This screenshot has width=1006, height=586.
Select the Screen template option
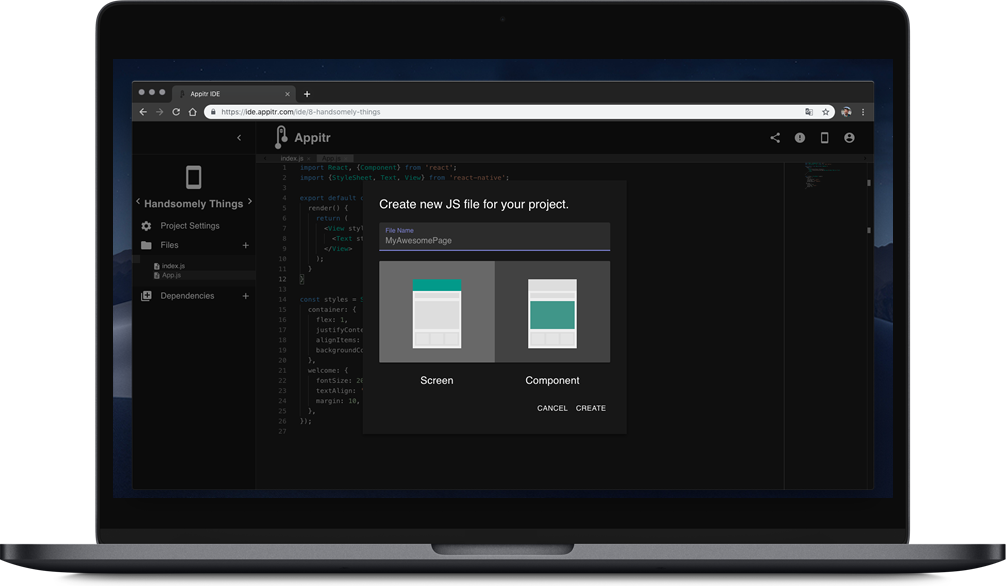tap(437, 312)
